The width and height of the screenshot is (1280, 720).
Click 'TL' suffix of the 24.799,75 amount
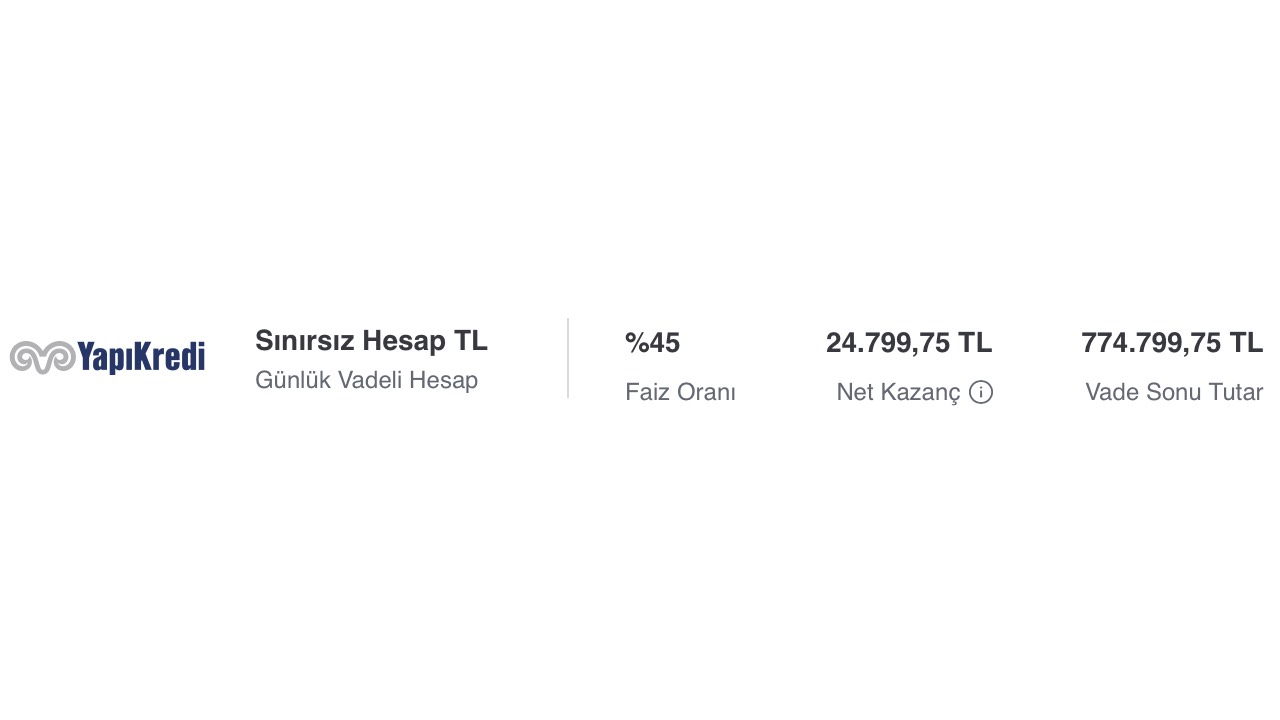pos(975,343)
